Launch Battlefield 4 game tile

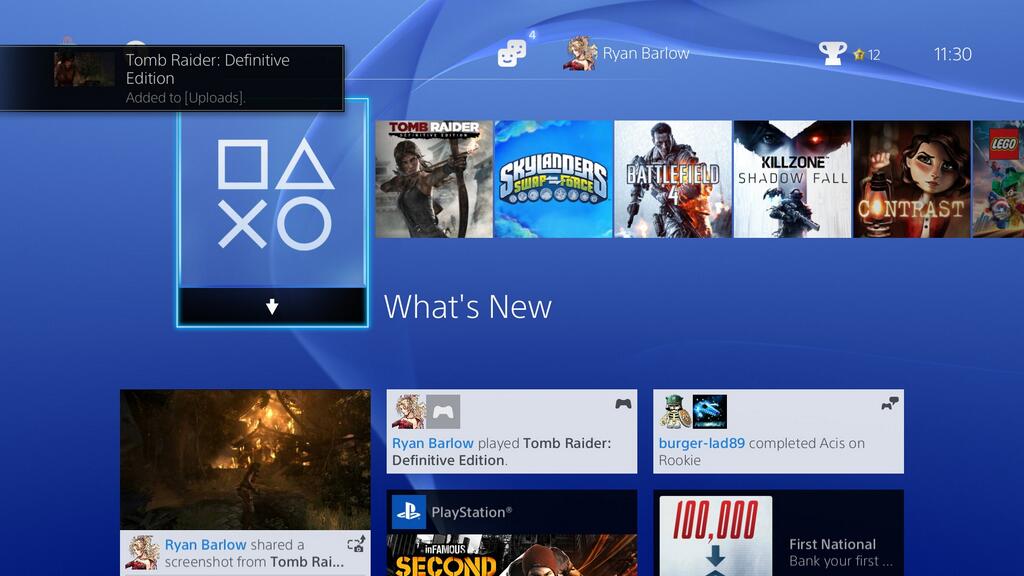click(x=673, y=179)
